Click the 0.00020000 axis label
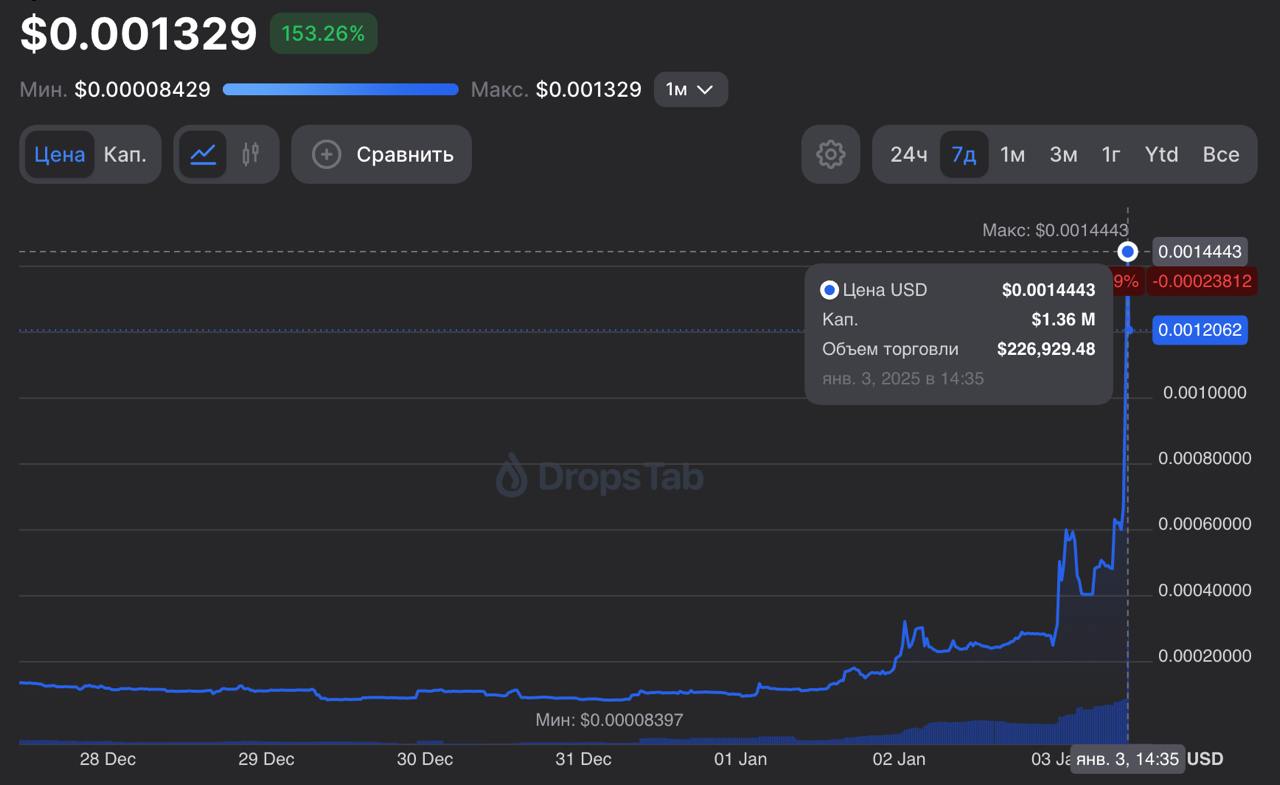1280x785 pixels. click(x=1205, y=656)
